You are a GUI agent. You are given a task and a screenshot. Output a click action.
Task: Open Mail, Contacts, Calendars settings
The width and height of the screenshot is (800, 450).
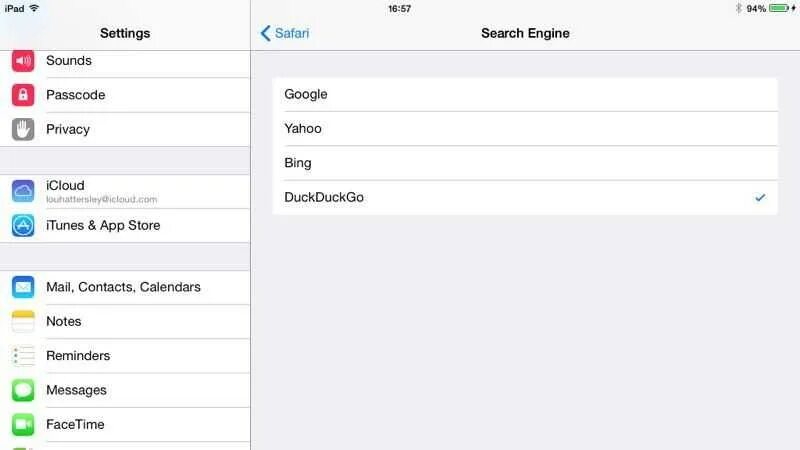123,287
